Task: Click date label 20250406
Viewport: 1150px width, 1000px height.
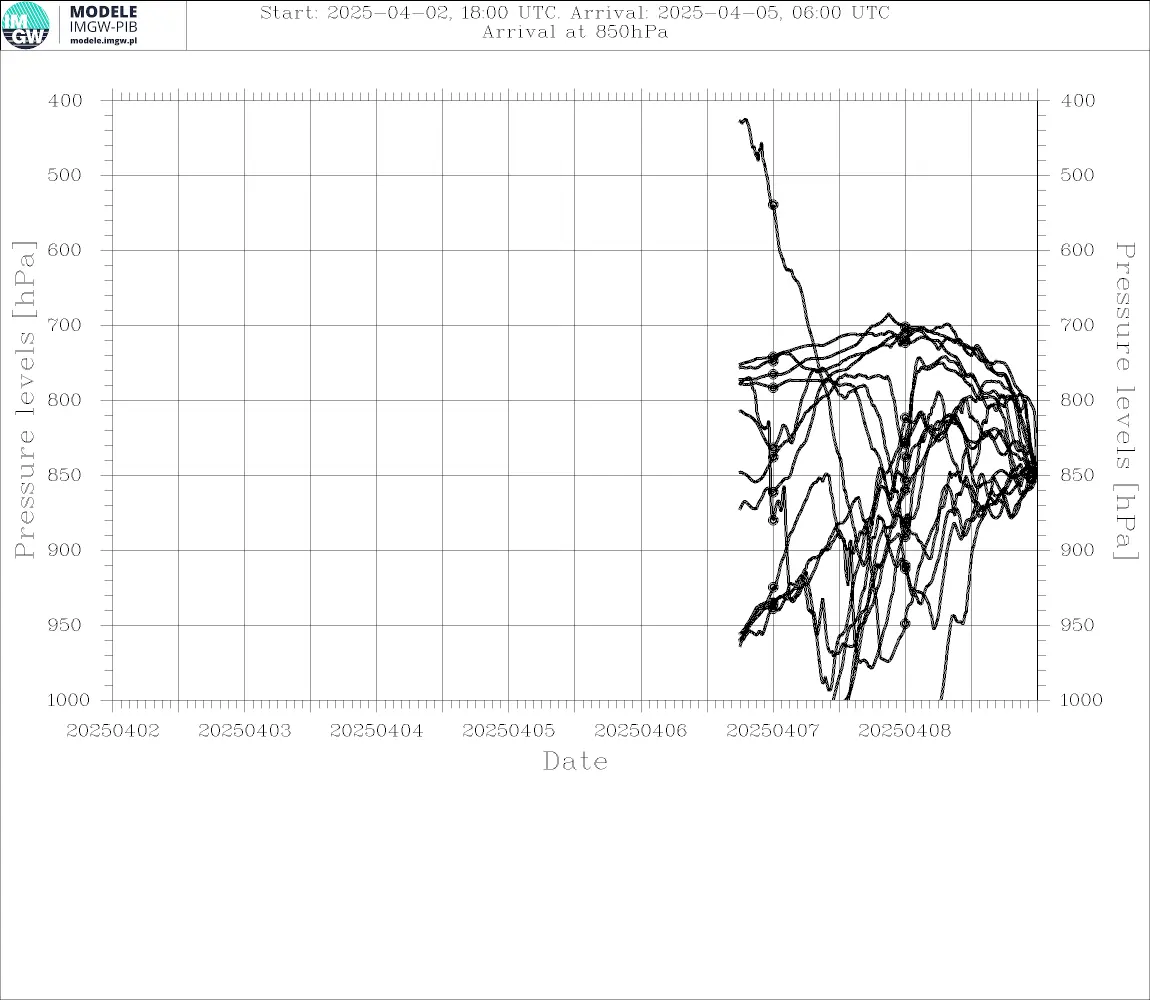Action: 641,731
